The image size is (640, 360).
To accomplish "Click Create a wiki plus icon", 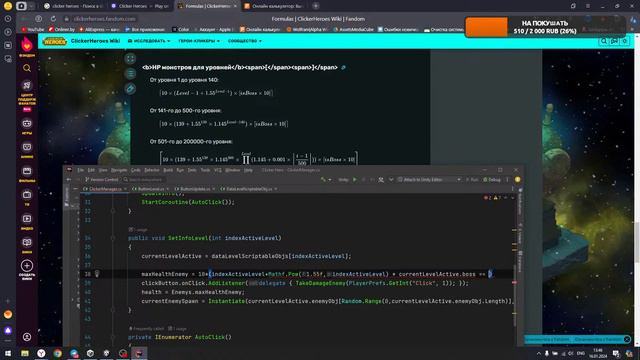I will pyautogui.click(x=27, y=266).
